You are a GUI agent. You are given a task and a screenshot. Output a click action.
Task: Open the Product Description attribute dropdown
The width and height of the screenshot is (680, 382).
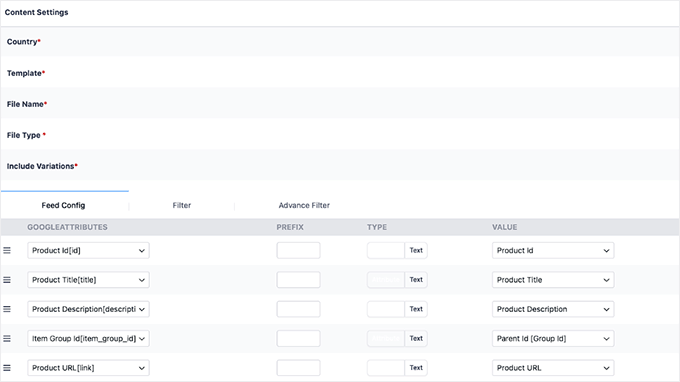(88, 309)
